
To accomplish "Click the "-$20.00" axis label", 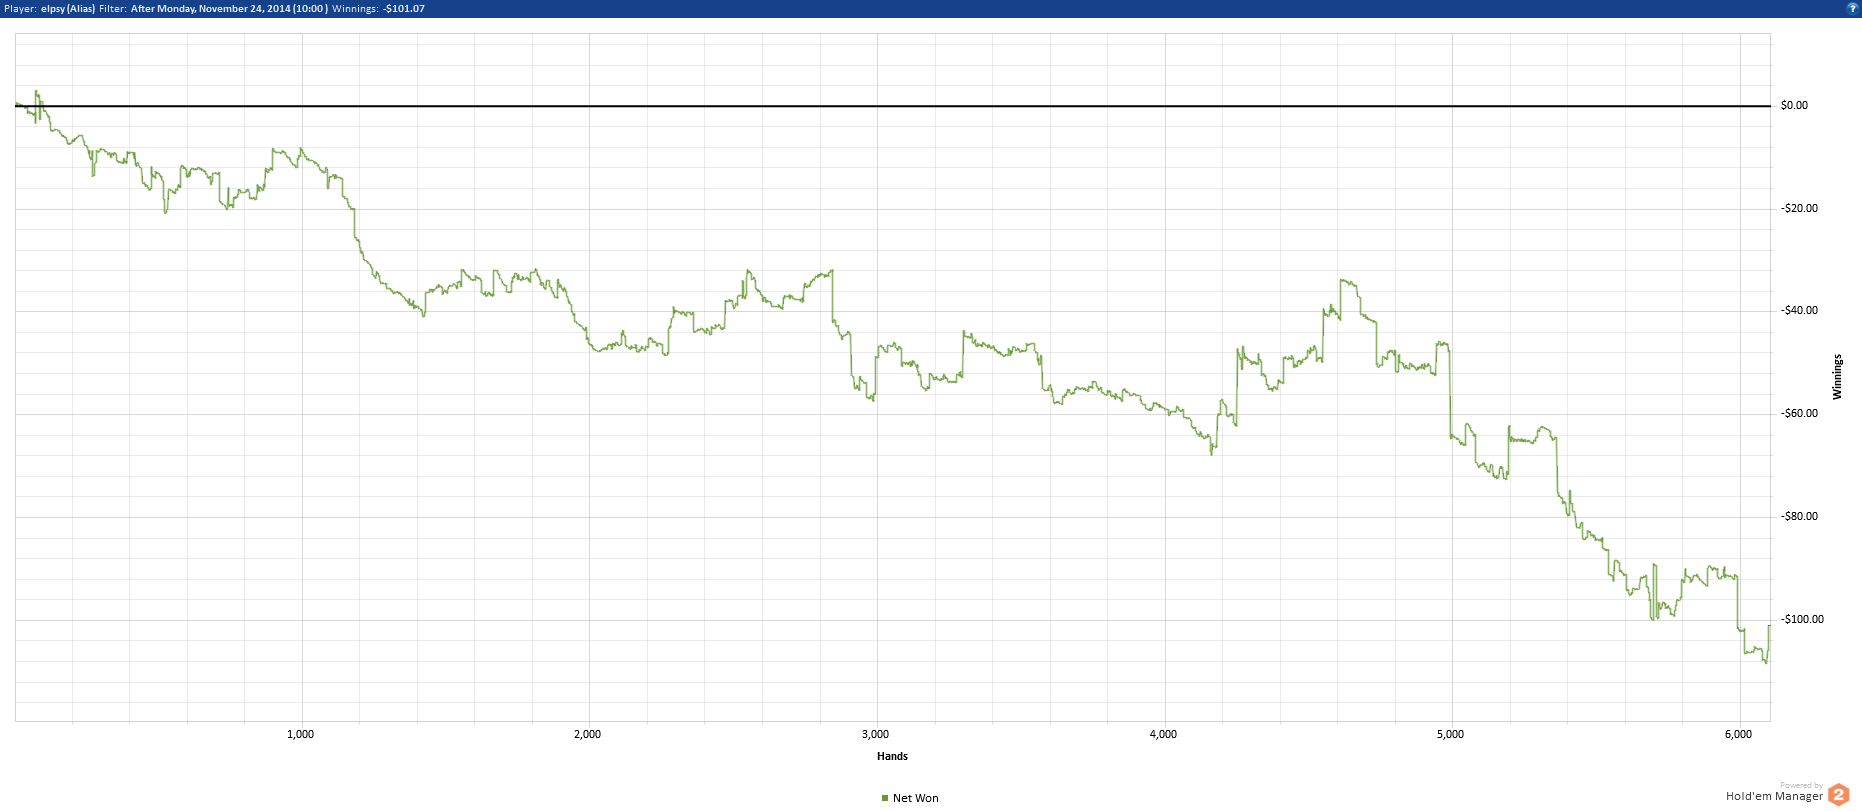I will (1799, 208).
